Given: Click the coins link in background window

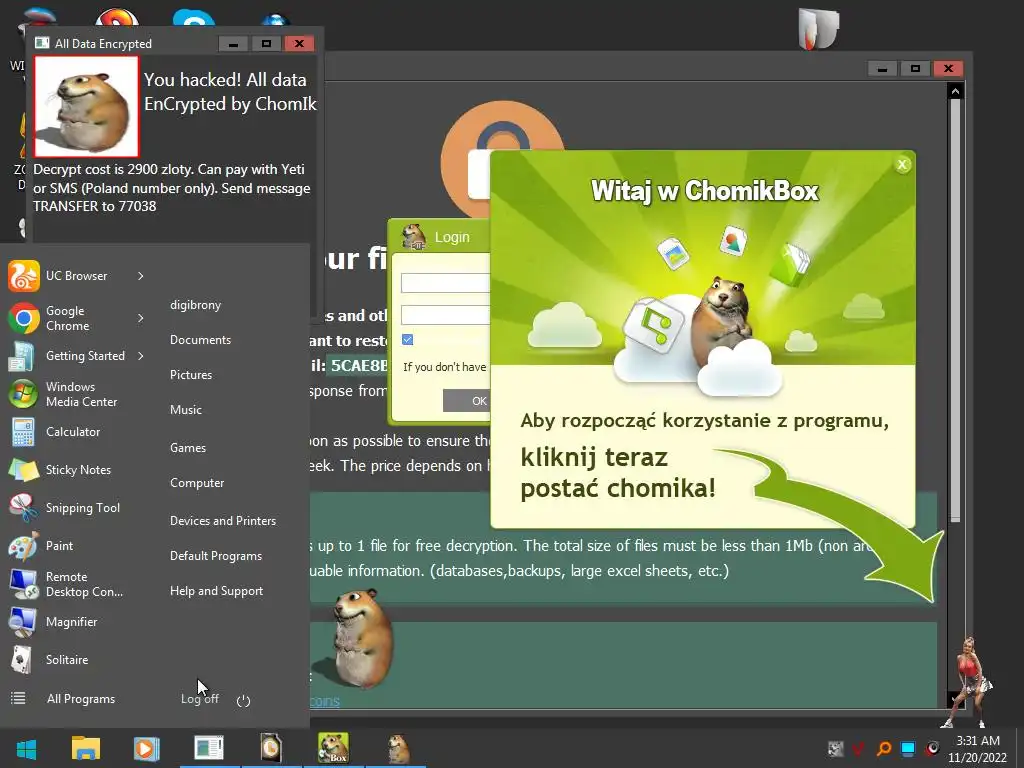Looking at the screenshot, I should coord(325,701).
